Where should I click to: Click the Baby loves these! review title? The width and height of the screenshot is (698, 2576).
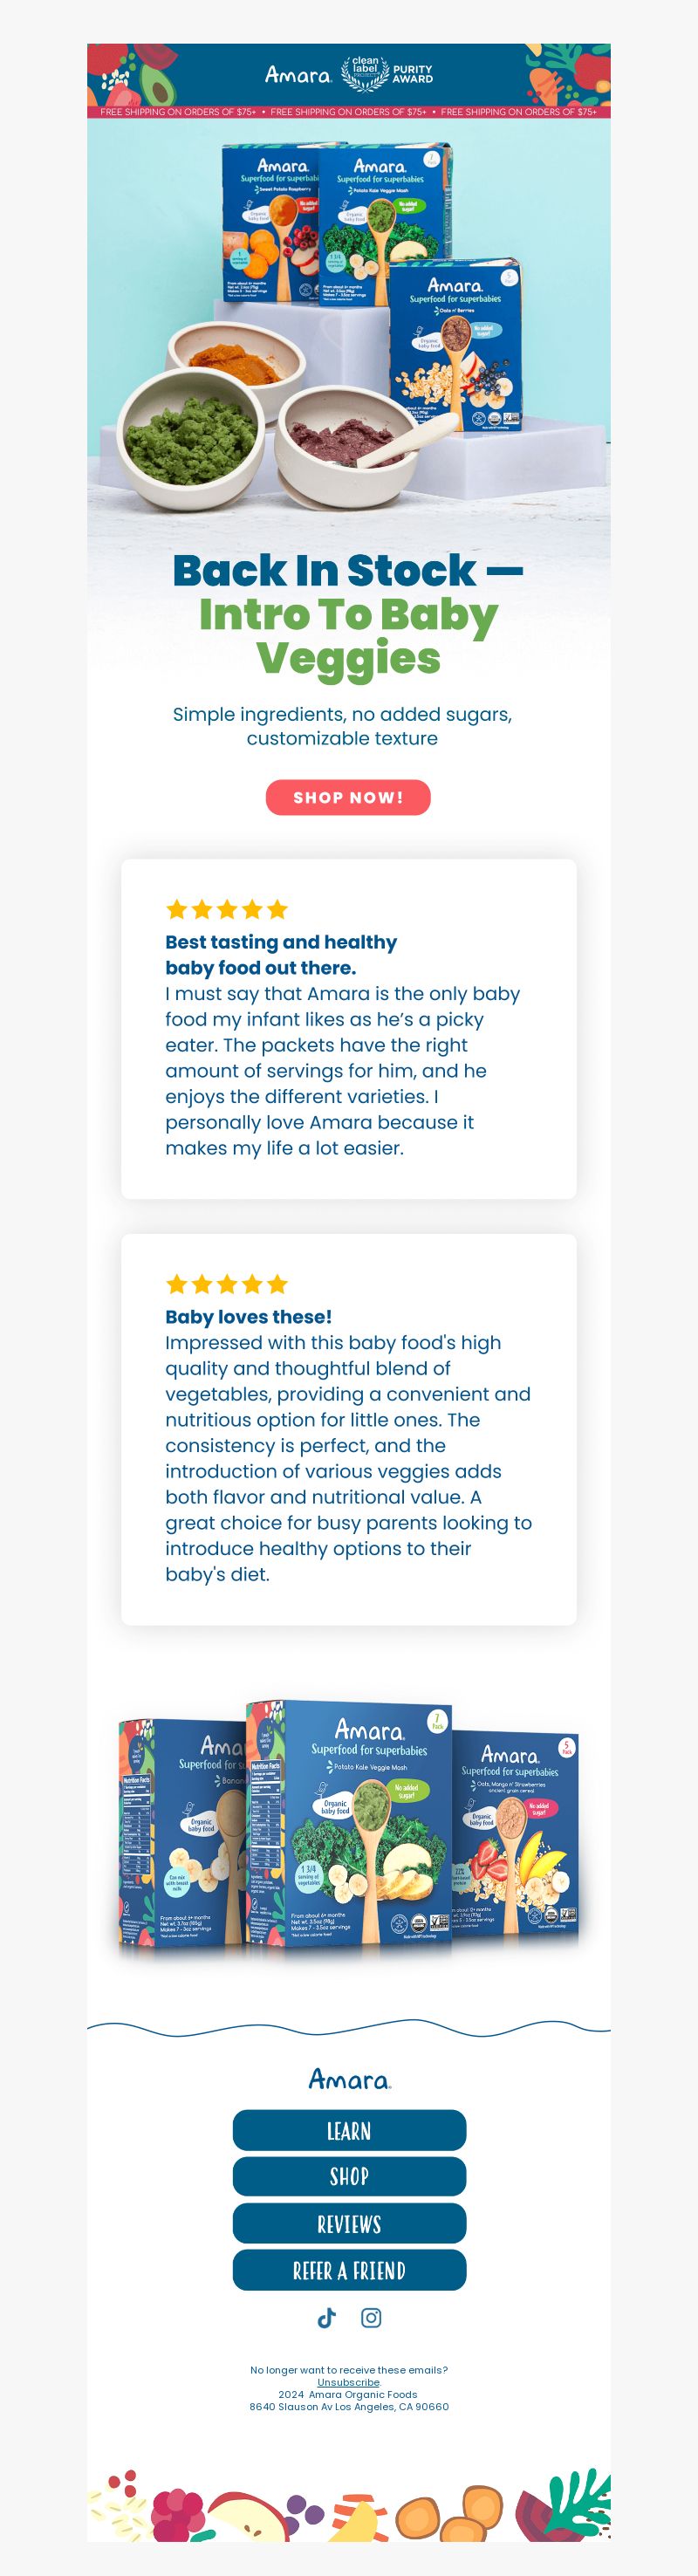pos(248,1317)
